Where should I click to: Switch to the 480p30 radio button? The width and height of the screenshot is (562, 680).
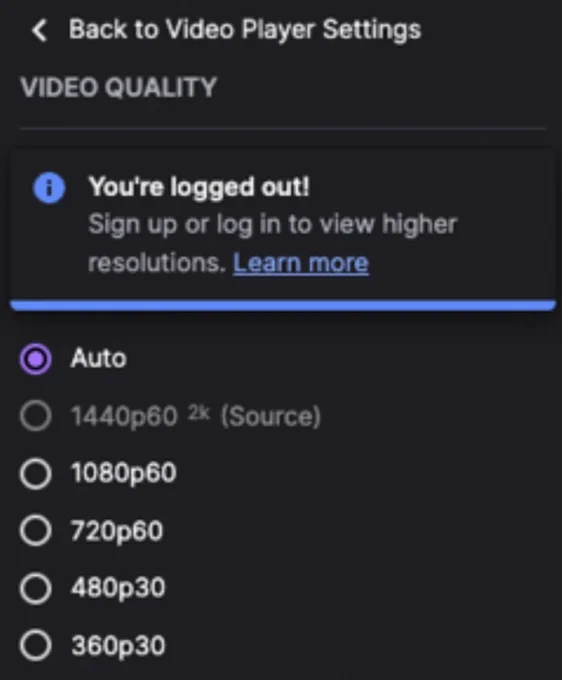(36, 588)
